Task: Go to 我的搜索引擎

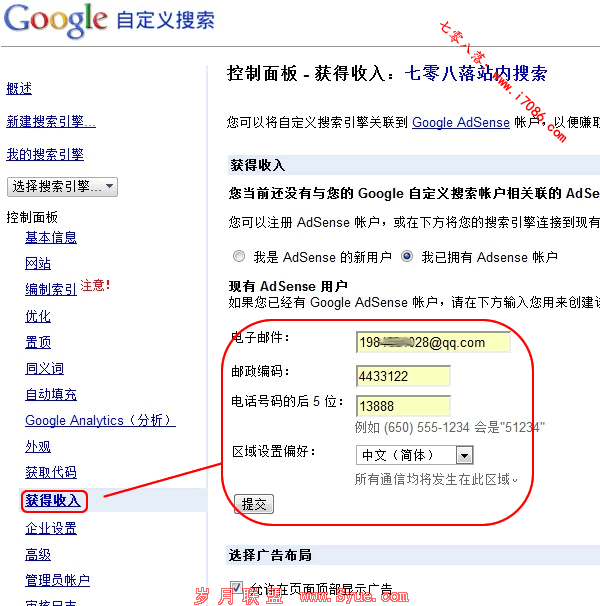Action: coord(45,155)
